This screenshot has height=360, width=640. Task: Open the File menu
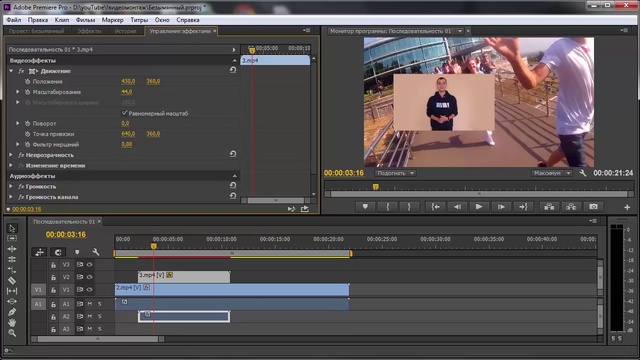tap(13, 20)
